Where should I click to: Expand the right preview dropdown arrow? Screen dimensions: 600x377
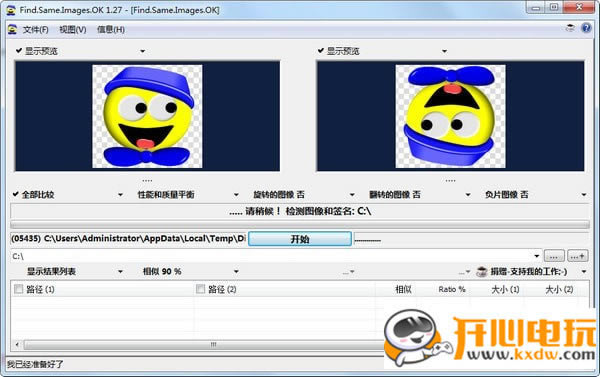pyautogui.click(x=444, y=51)
